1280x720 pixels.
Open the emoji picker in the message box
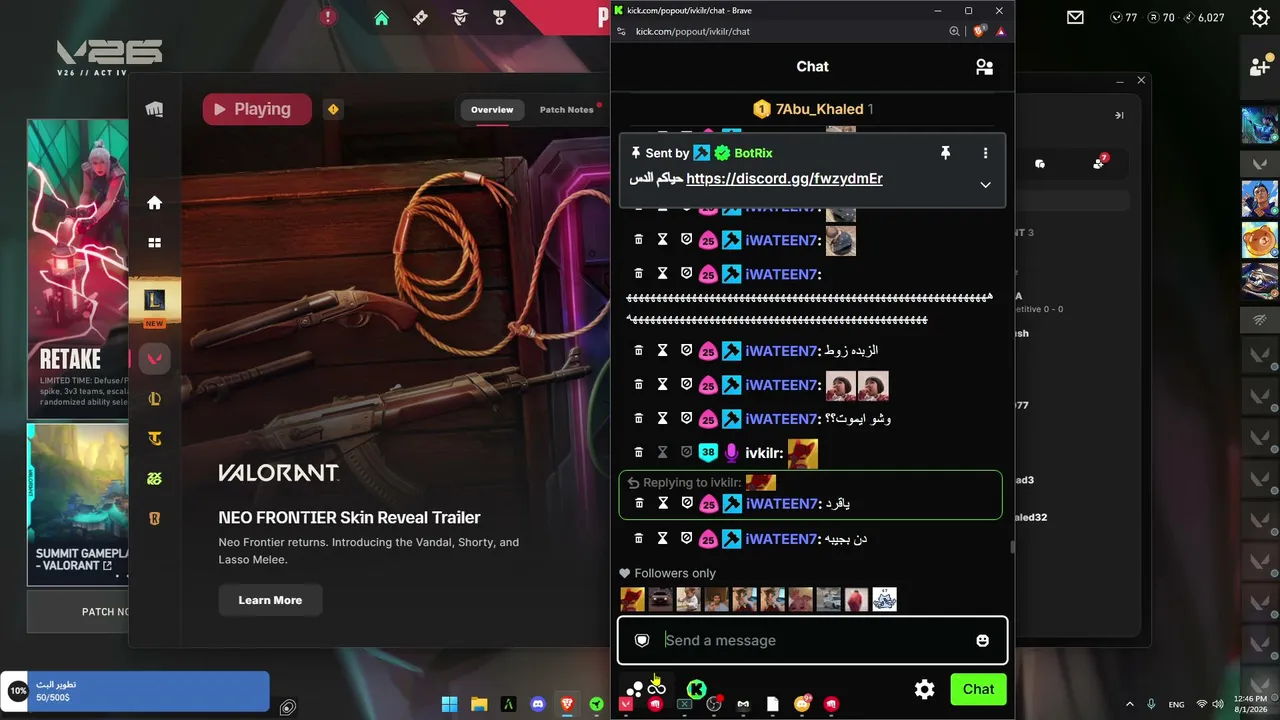[x=982, y=640]
